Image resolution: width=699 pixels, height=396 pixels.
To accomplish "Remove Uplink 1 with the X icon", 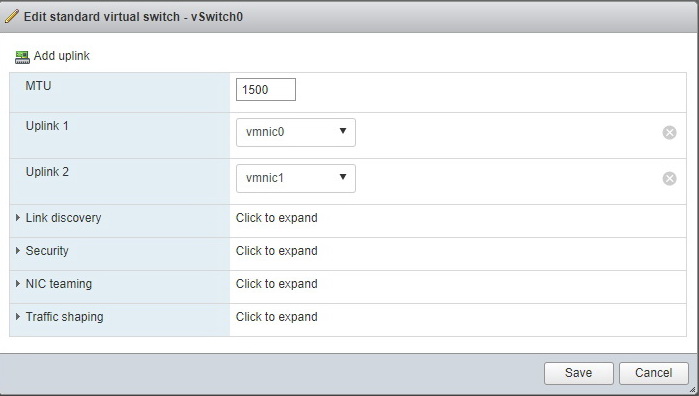I will 669,132.
